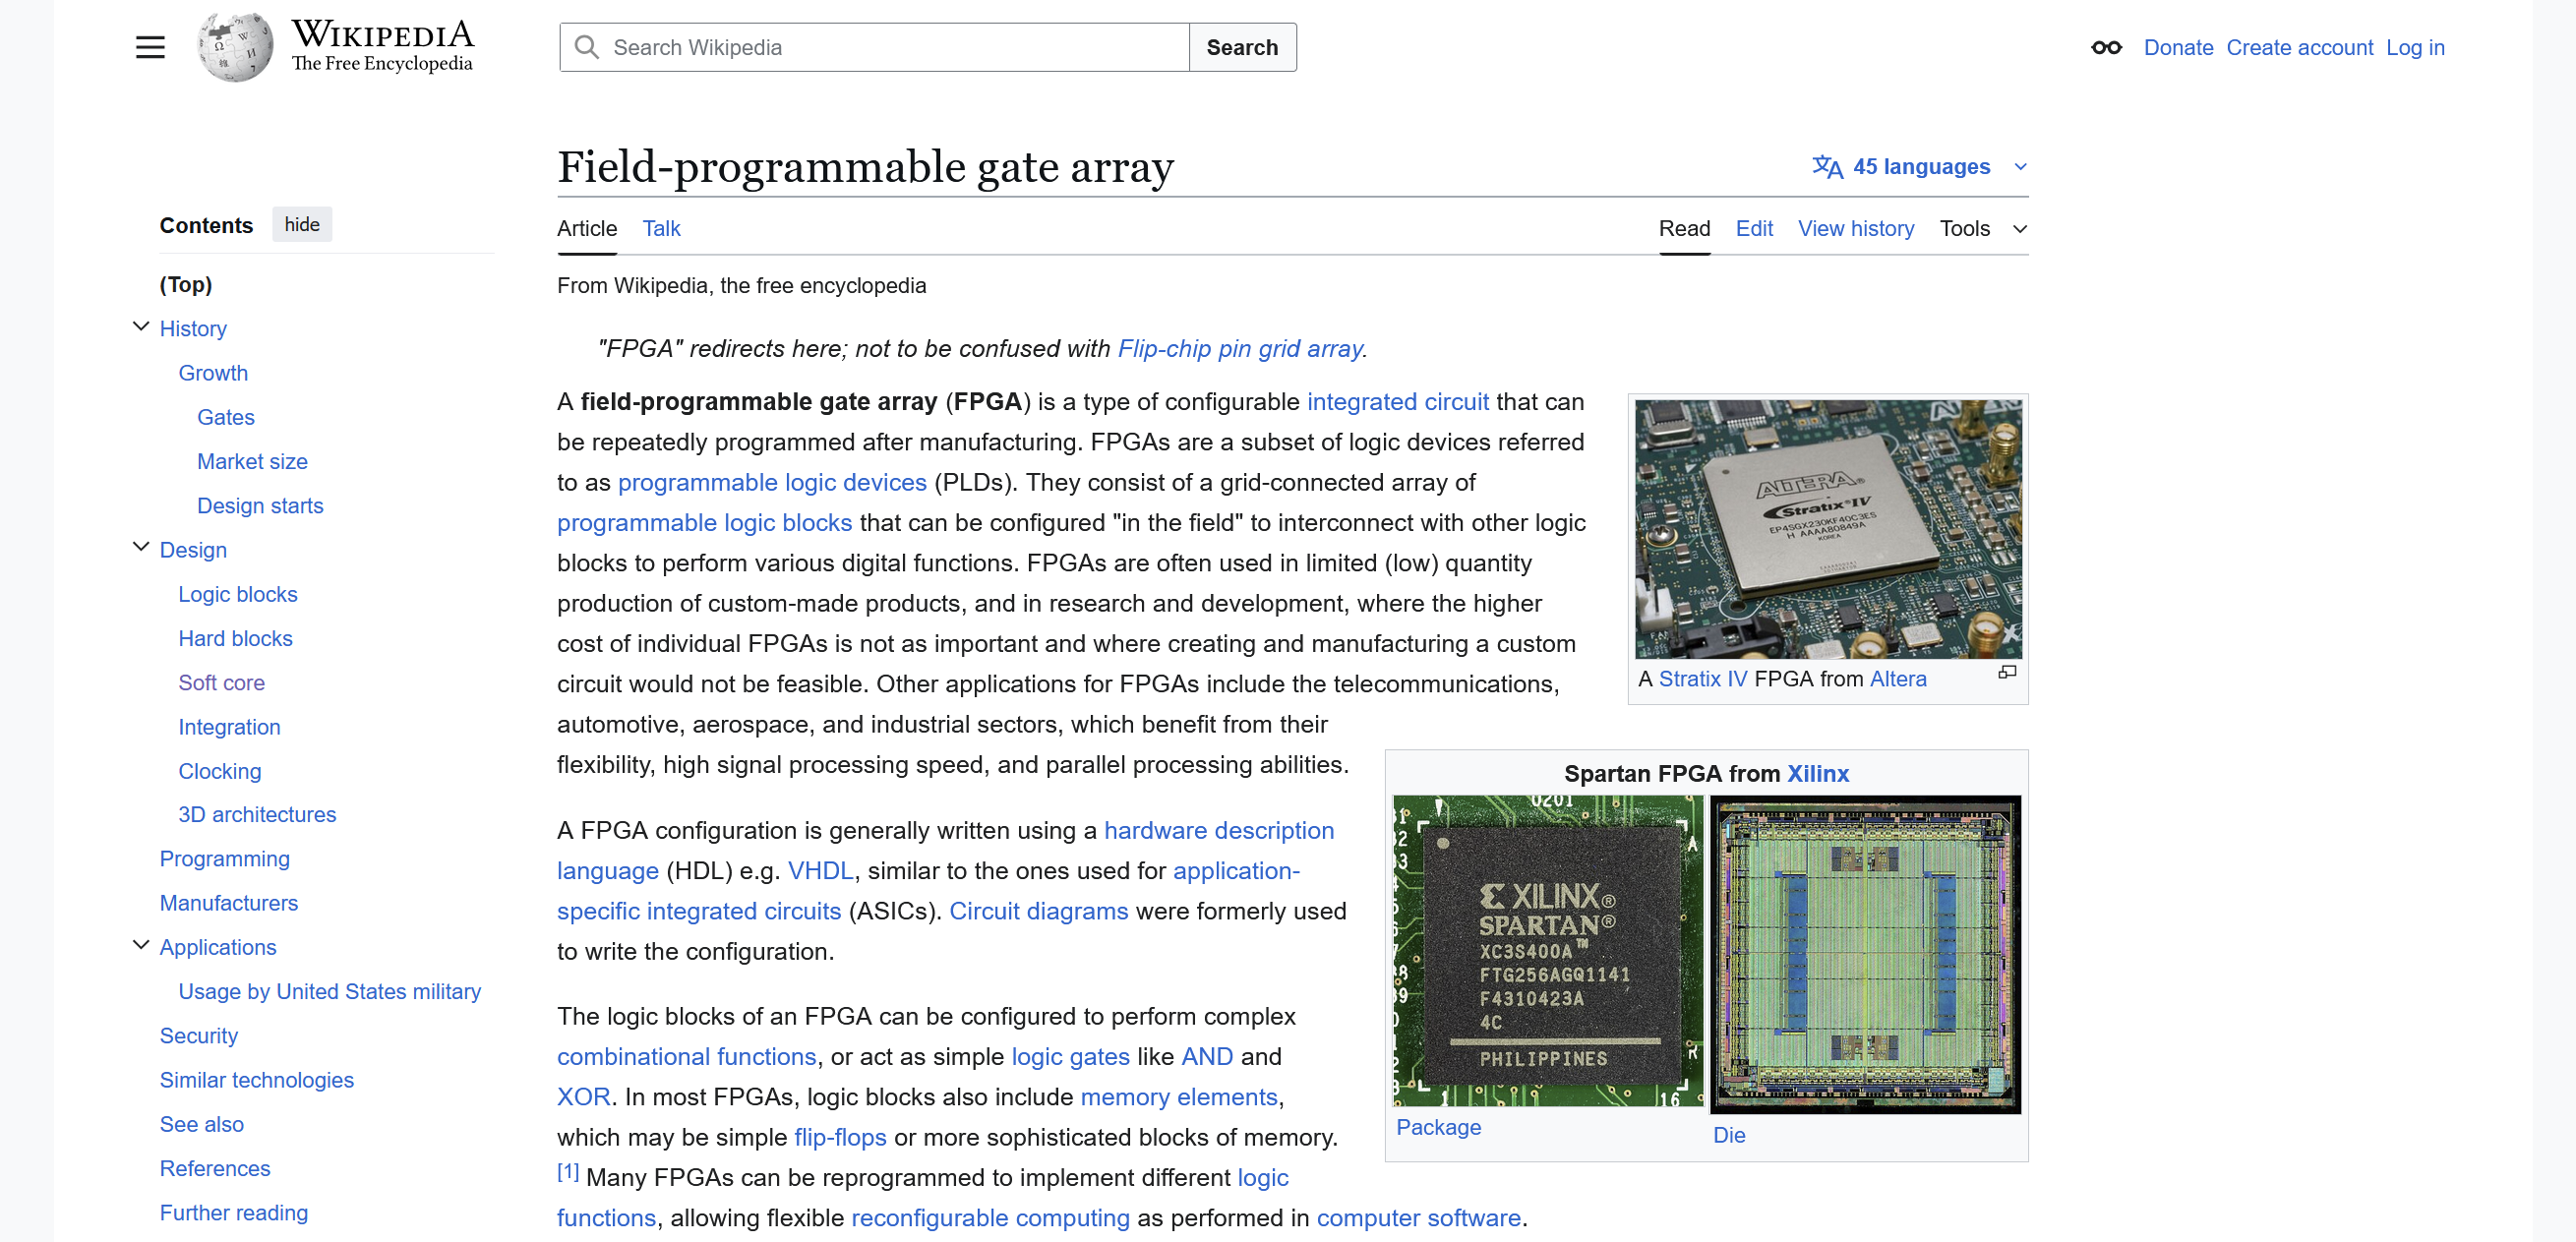The width and height of the screenshot is (2576, 1242).
Task: Click the Wikipedia globe logo
Action: point(235,47)
